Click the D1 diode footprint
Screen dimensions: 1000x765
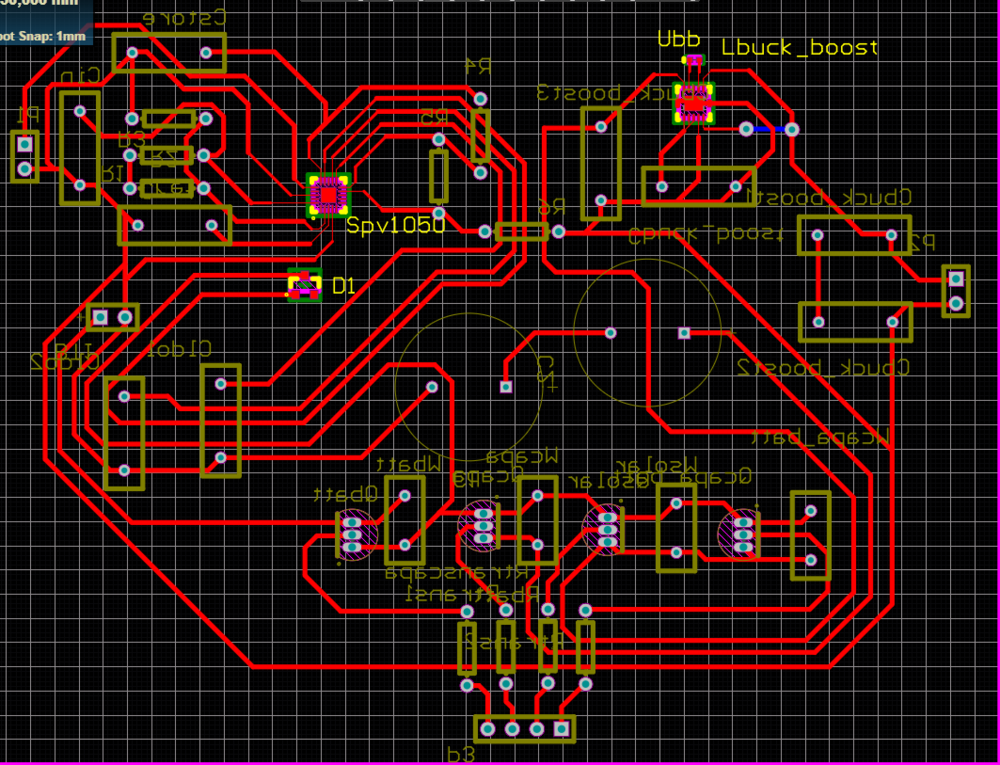[304, 285]
